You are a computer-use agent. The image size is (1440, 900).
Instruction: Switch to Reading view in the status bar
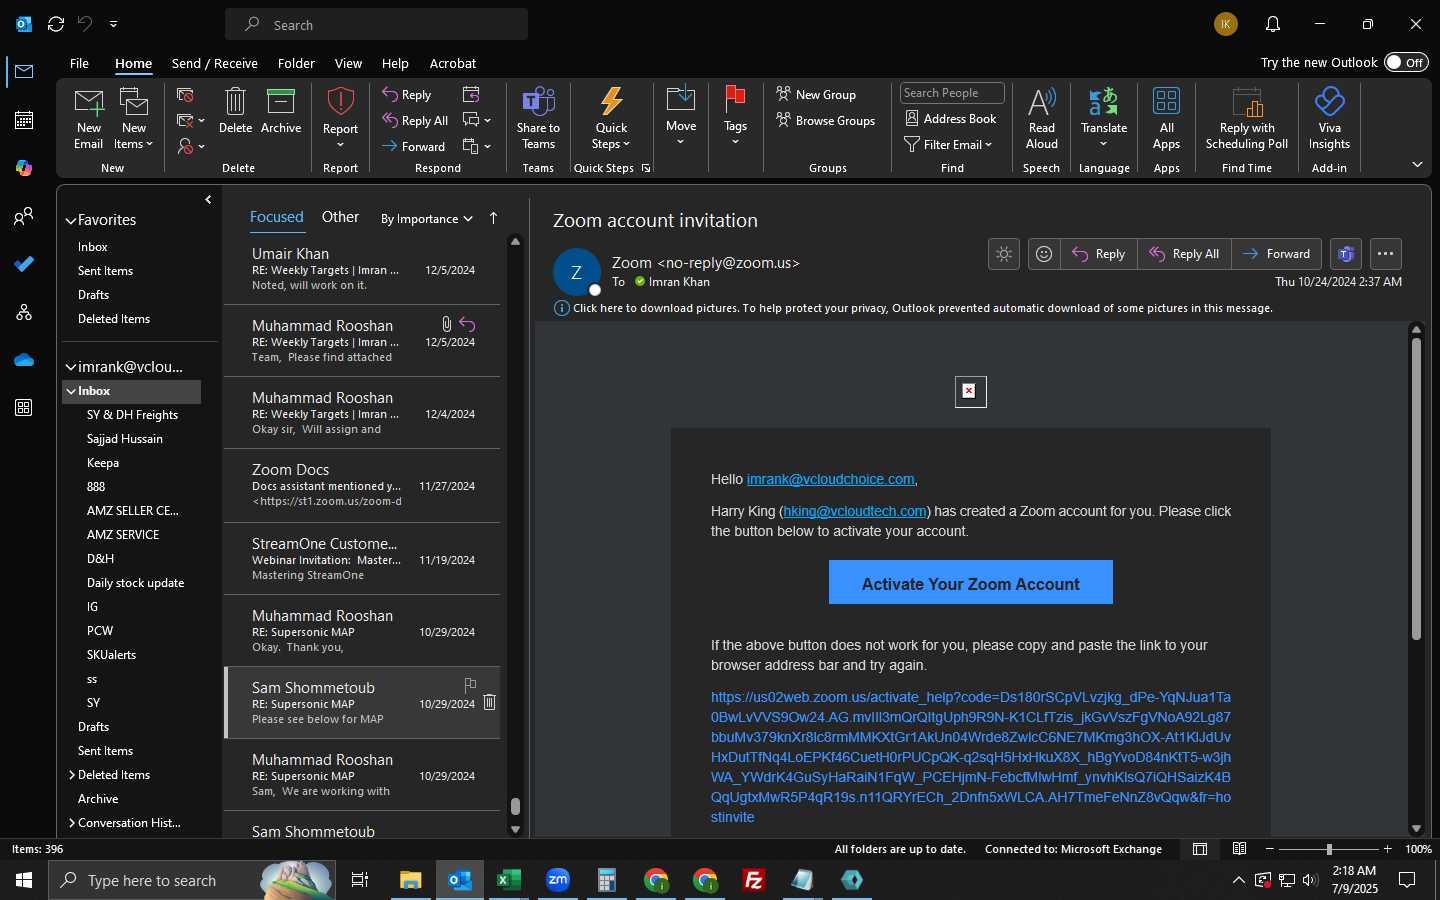(1239, 849)
